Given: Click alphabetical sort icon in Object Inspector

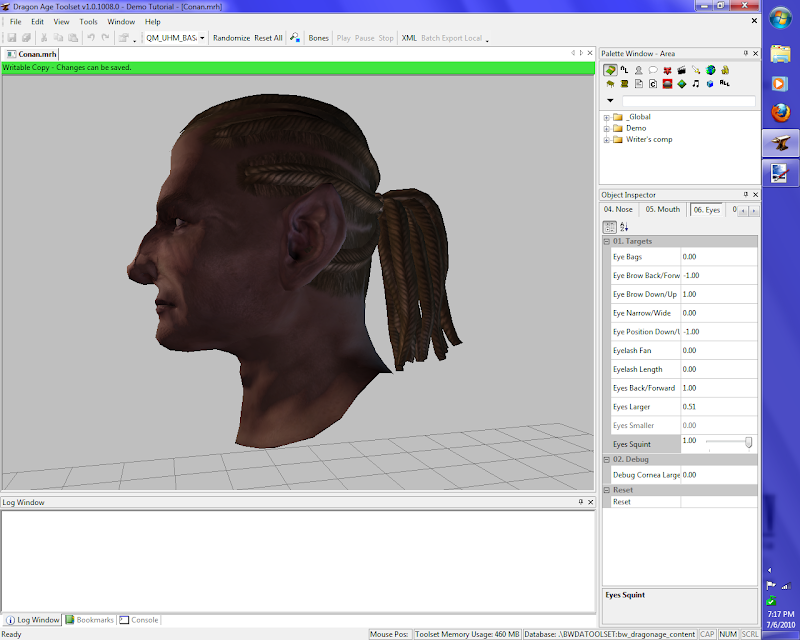Looking at the screenshot, I should coord(624,227).
